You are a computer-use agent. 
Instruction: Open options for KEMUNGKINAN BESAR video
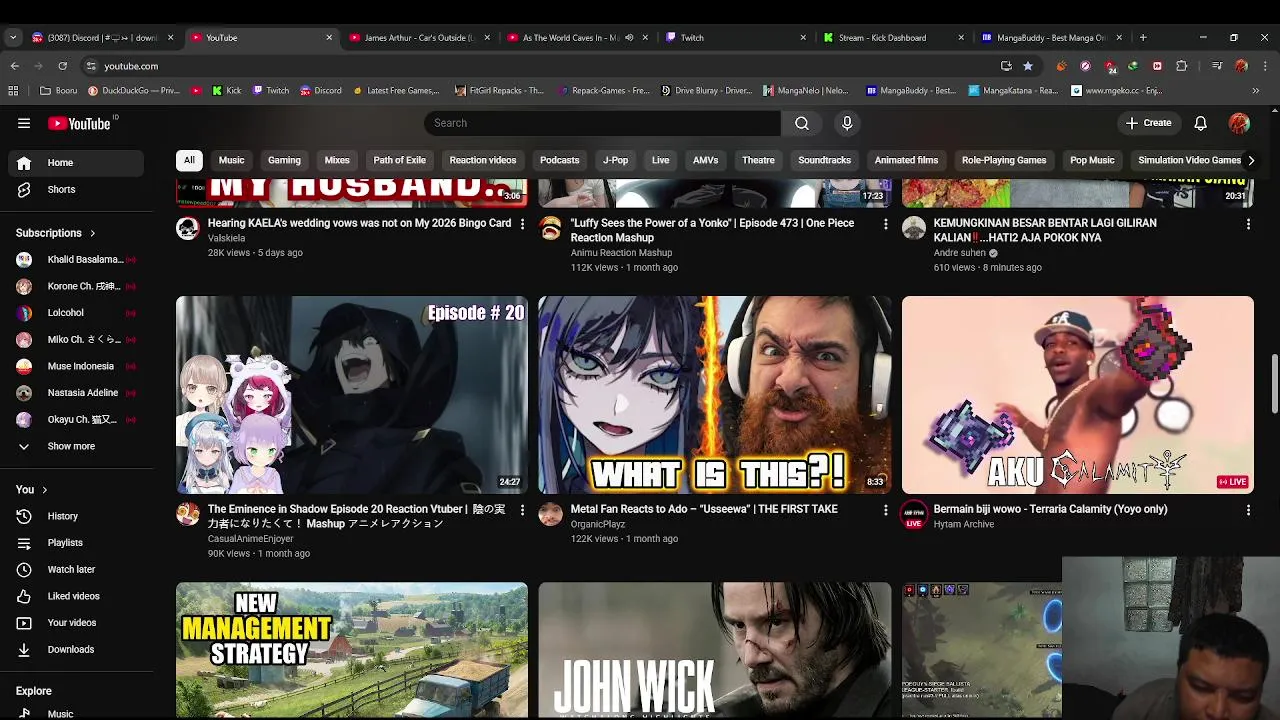coord(1248,224)
